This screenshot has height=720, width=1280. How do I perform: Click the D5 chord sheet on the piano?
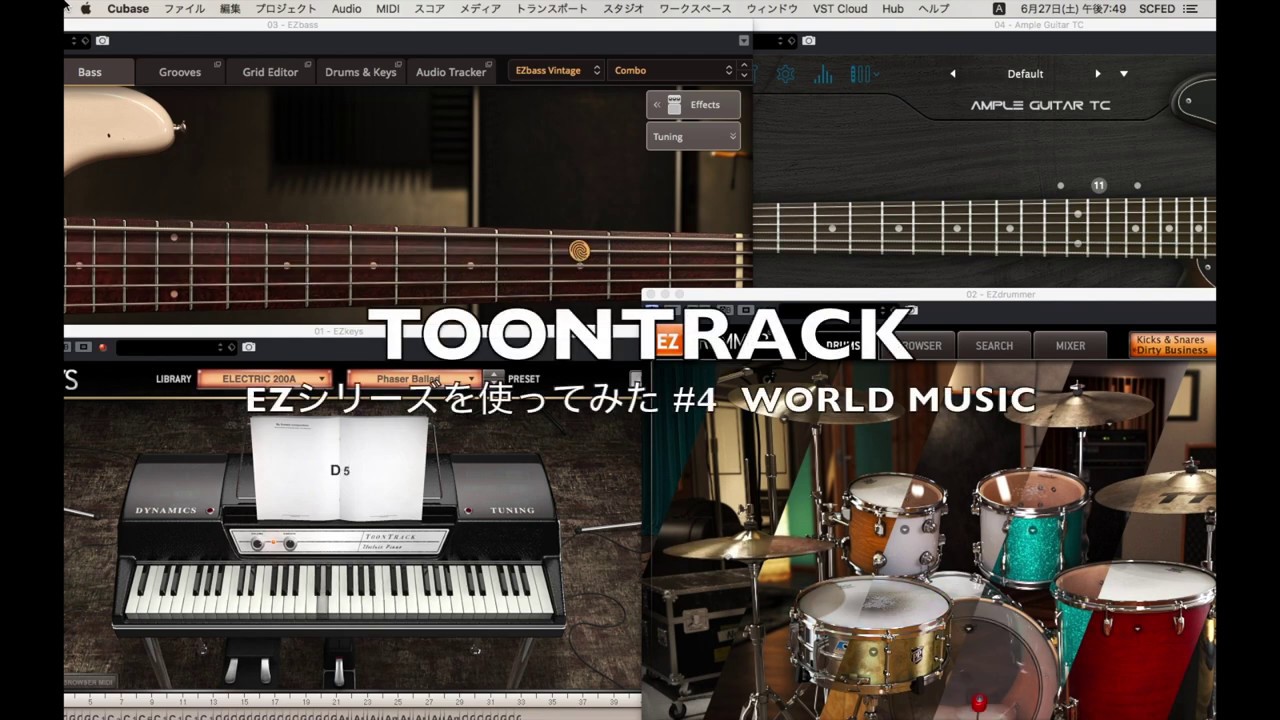pyautogui.click(x=340, y=470)
